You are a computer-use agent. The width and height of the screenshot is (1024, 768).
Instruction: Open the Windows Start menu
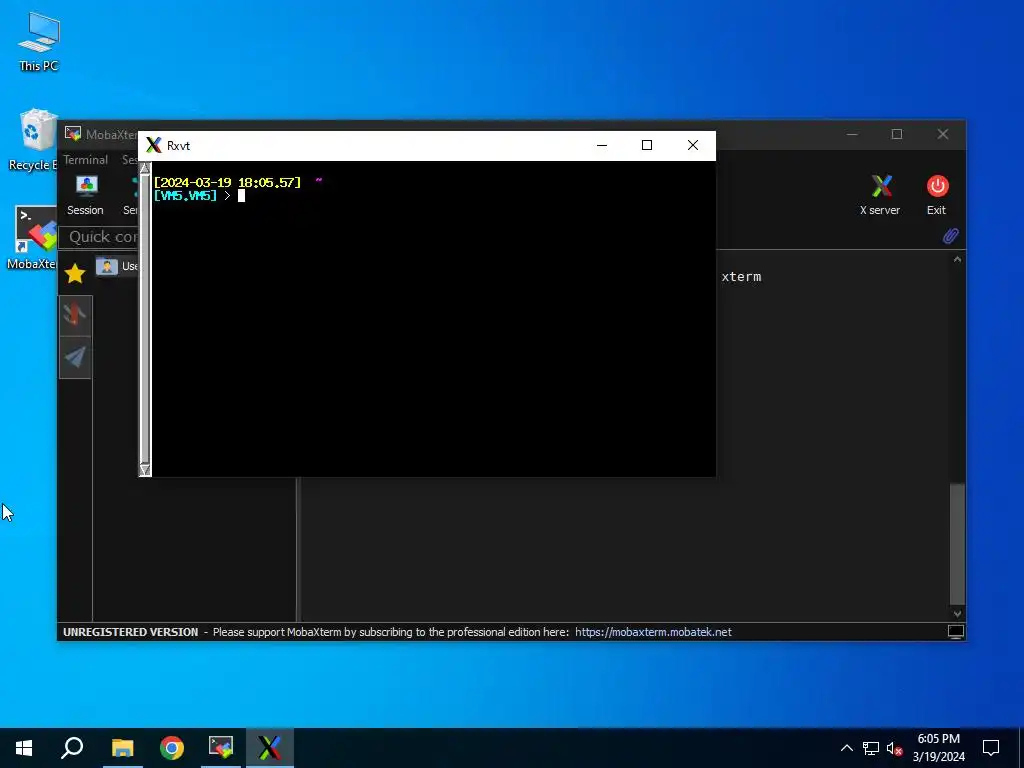(24, 748)
